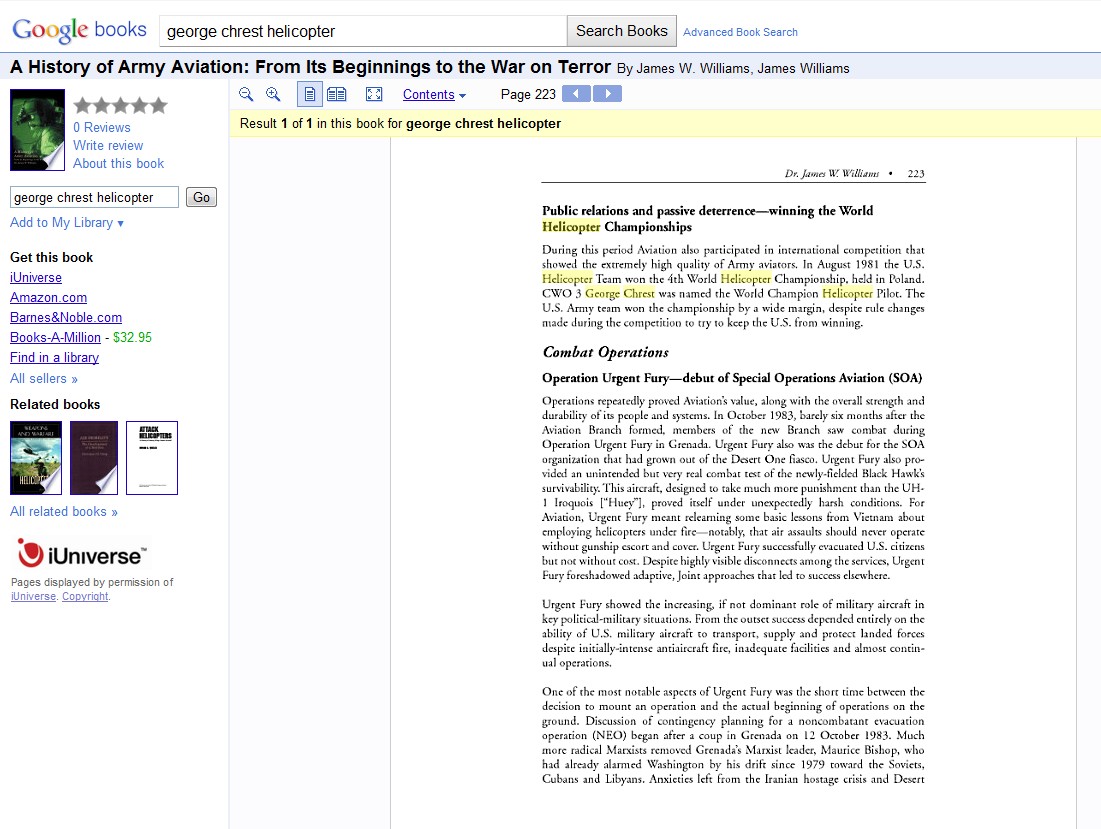This screenshot has width=1101, height=829.
Task: Click the zoom out magnifier icon
Action: tap(246, 94)
